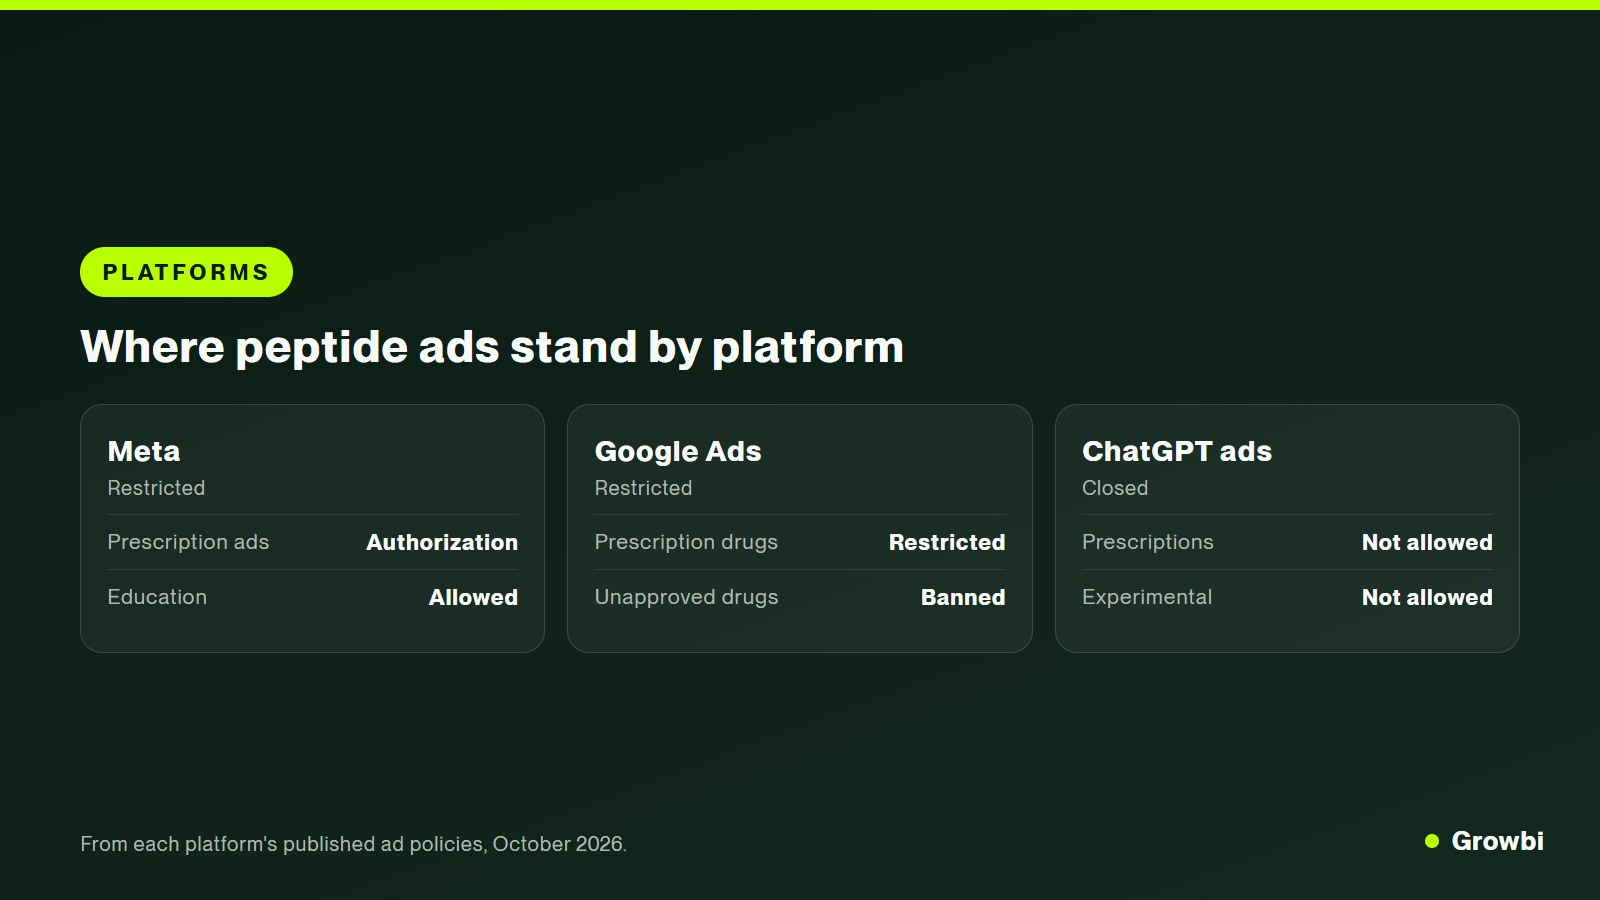Image resolution: width=1600 pixels, height=900 pixels.
Task: Click 'Not allowed' value for Prescriptions
Action: tap(1427, 542)
